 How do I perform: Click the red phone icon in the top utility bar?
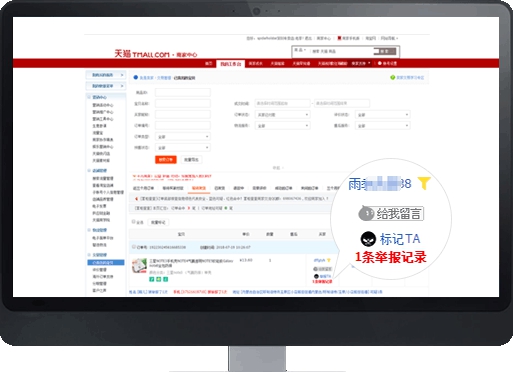tap(339, 38)
